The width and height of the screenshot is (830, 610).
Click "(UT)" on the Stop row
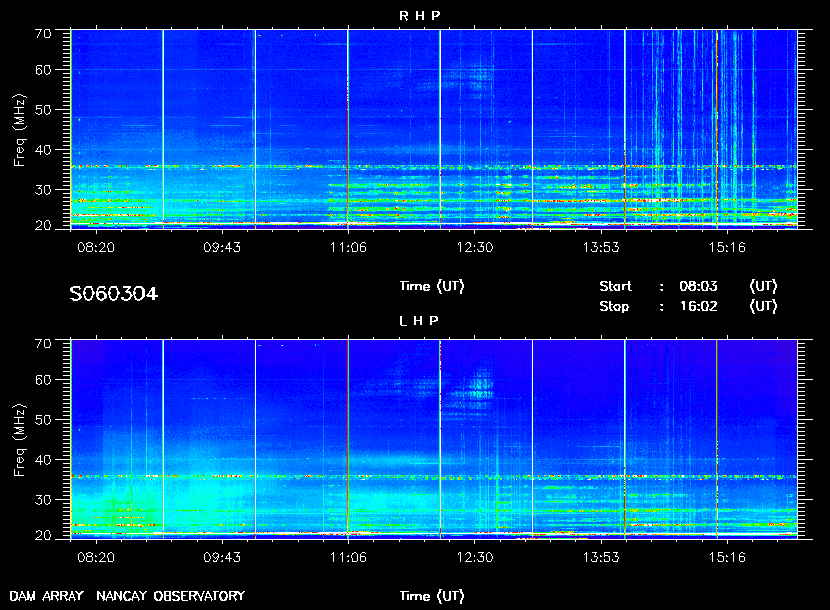pos(763,307)
